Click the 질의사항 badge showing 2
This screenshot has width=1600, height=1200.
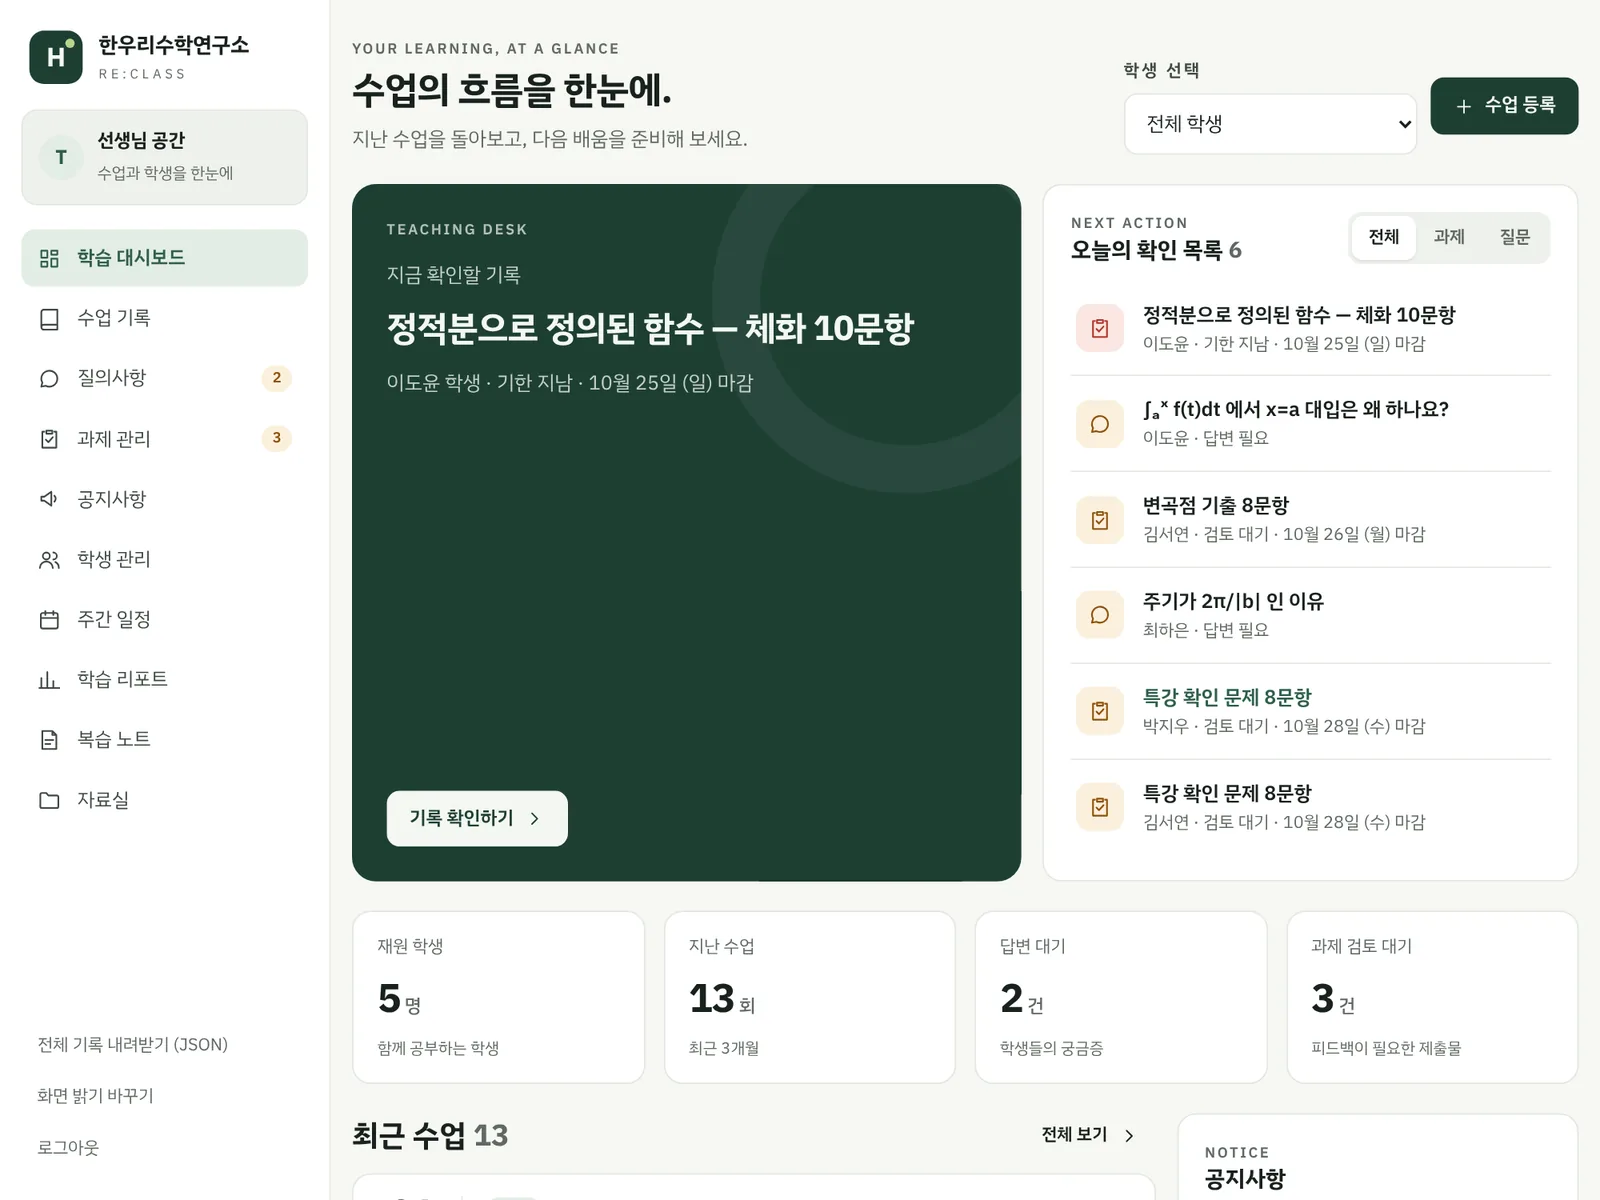pos(277,378)
